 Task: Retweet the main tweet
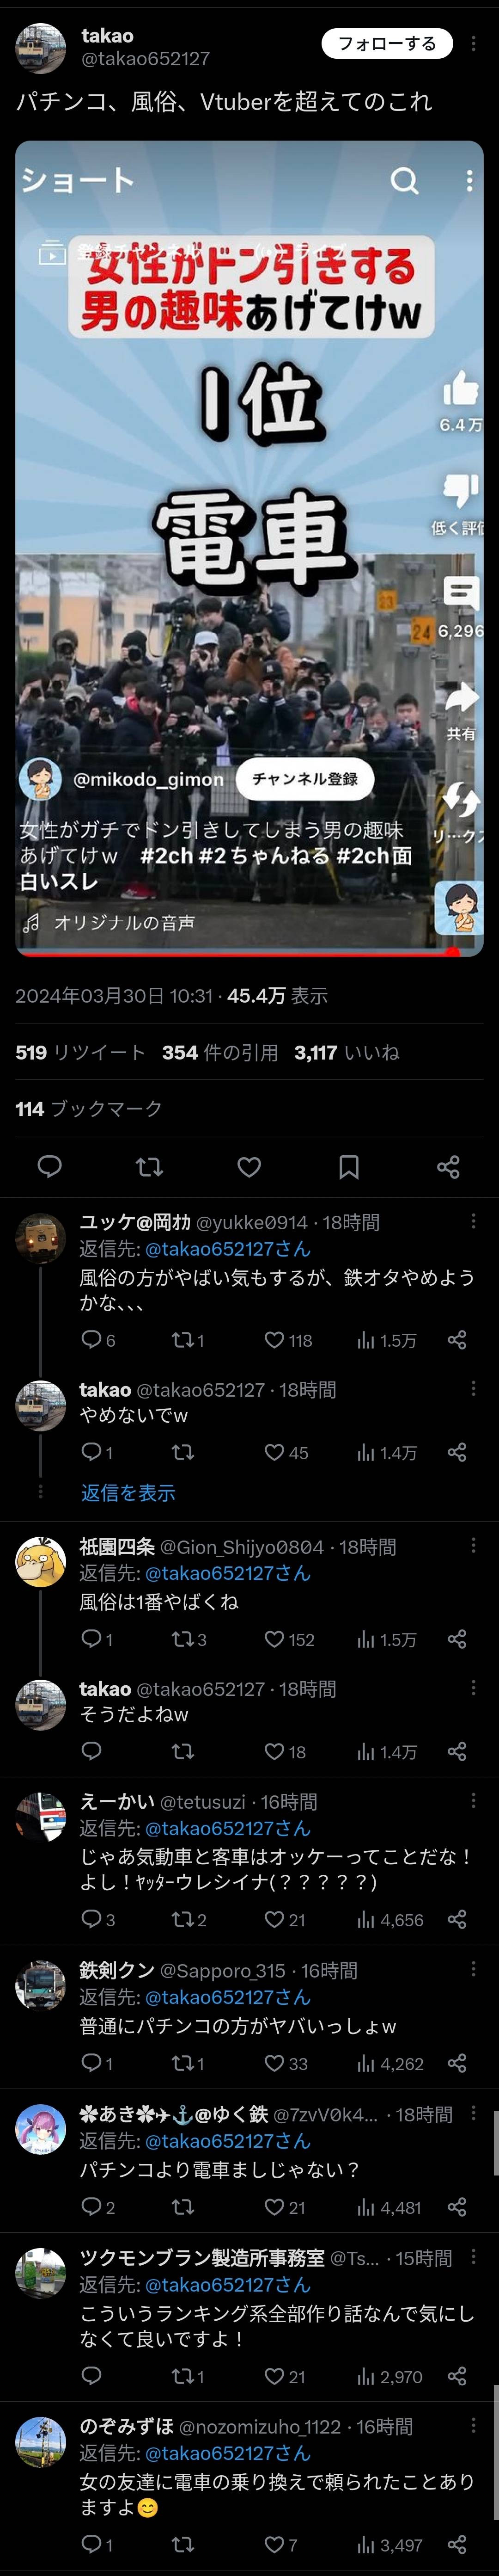click(x=149, y=1166)
